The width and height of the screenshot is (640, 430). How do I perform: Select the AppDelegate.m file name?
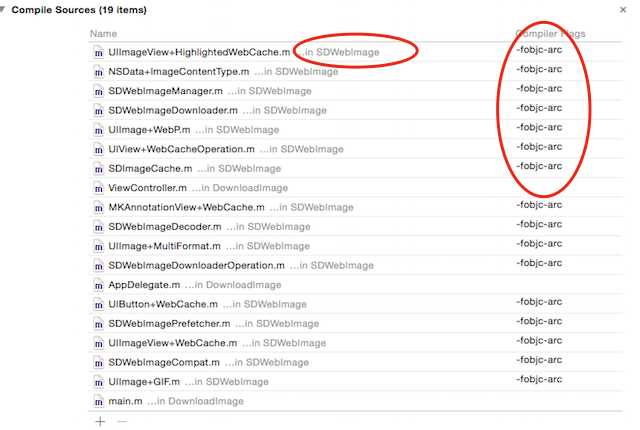click(144, 285)
